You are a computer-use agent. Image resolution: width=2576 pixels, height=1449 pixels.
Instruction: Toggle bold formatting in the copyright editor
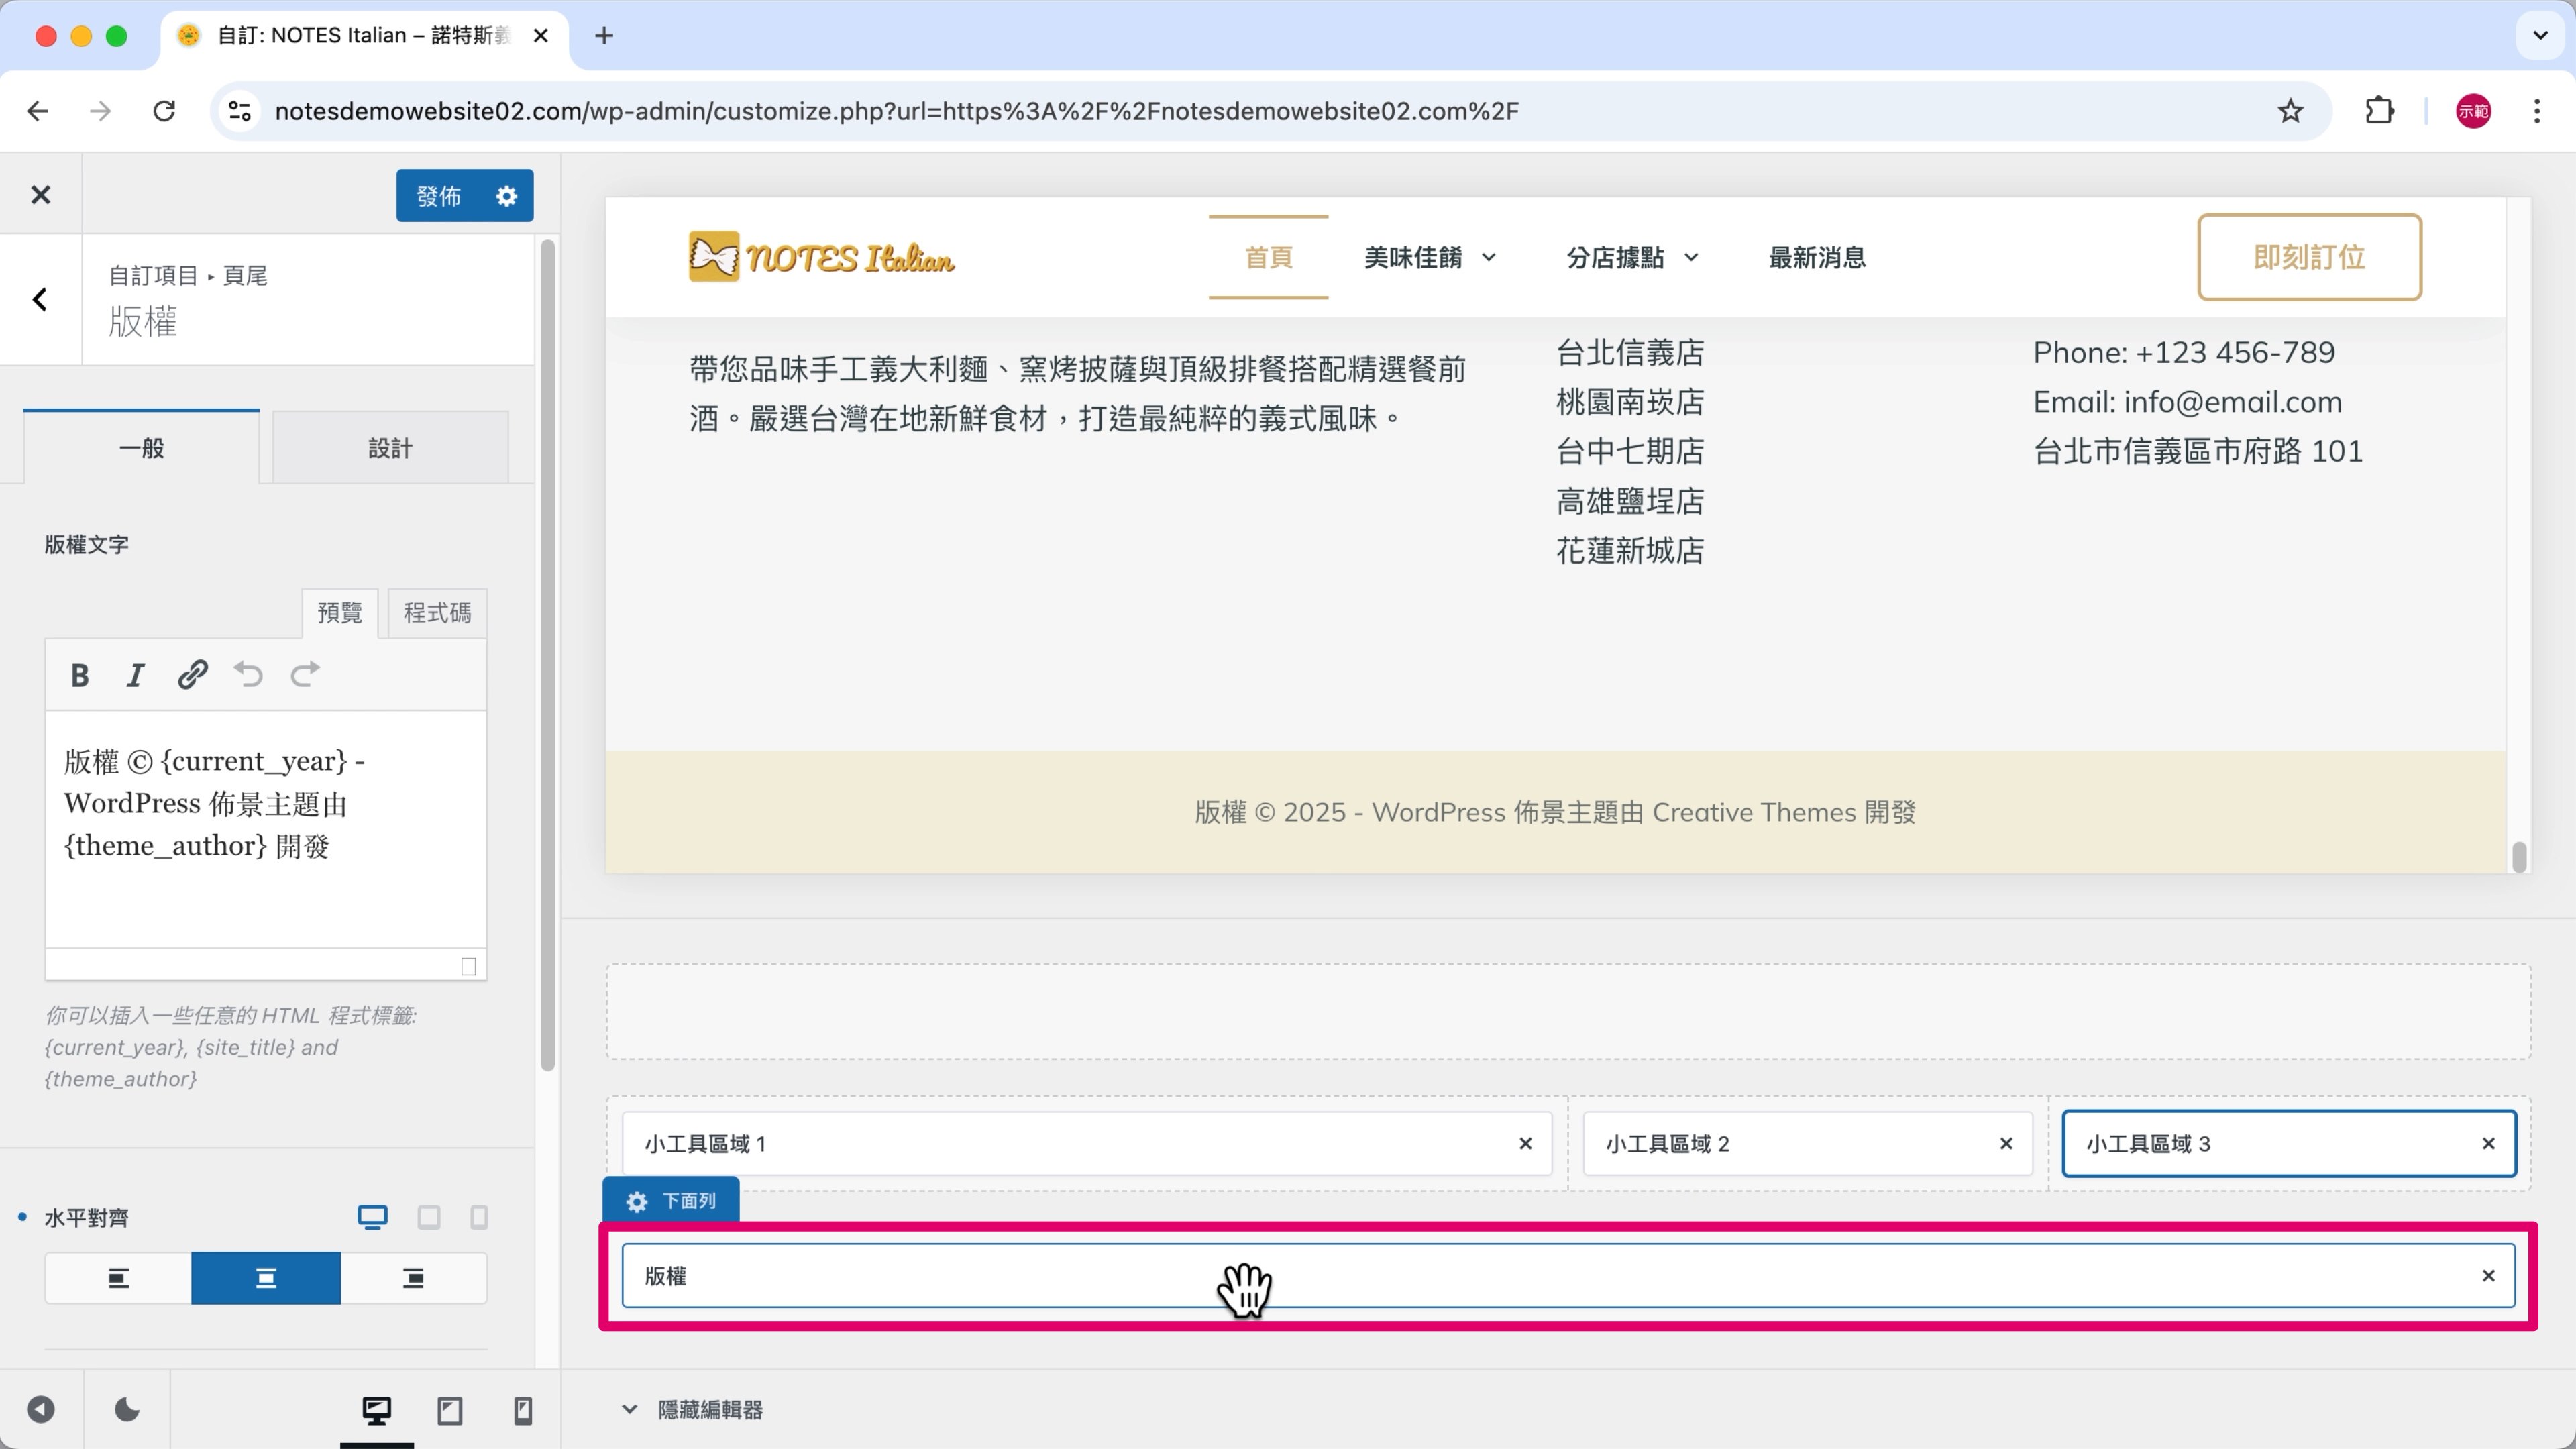click(x=79, y=674)
